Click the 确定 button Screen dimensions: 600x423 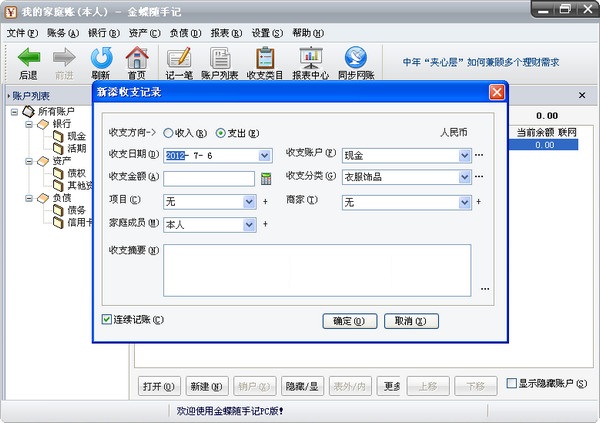(x=349, y=321)
